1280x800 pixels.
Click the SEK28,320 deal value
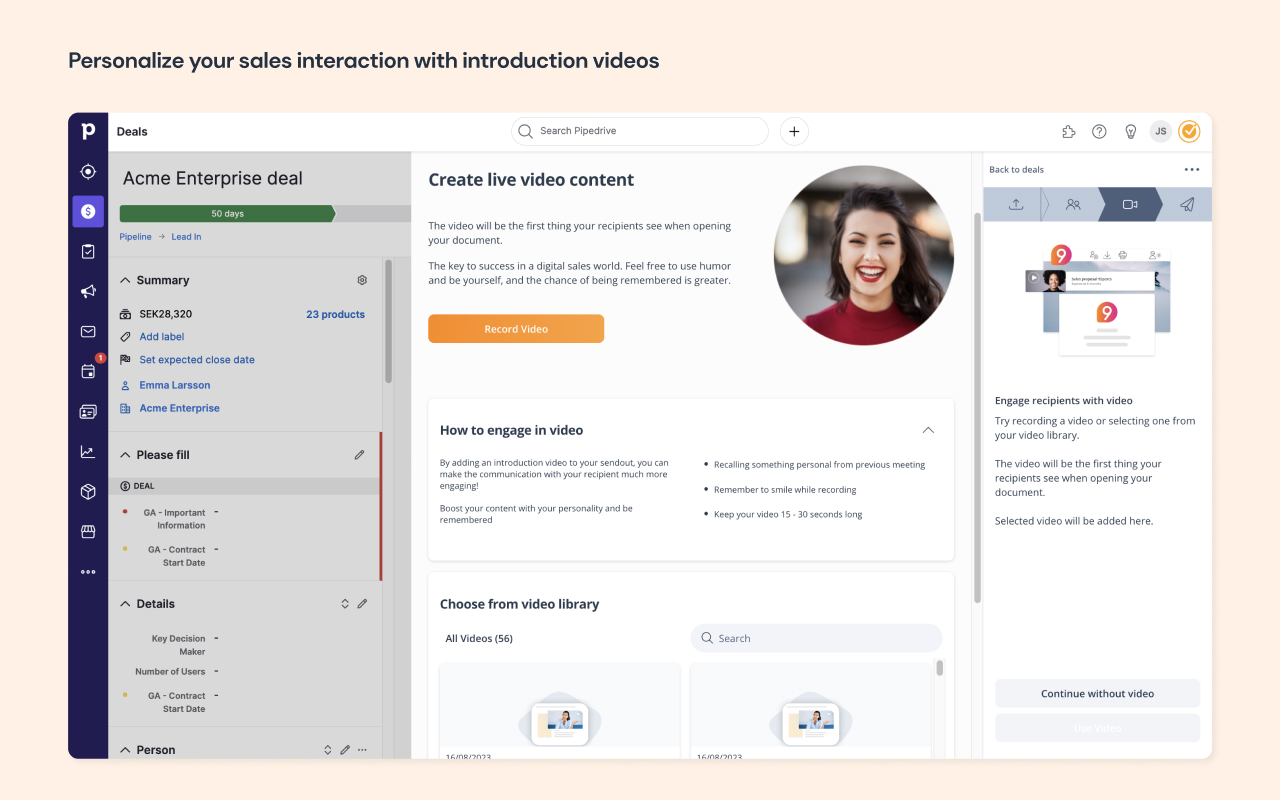(x=166, y=314)
